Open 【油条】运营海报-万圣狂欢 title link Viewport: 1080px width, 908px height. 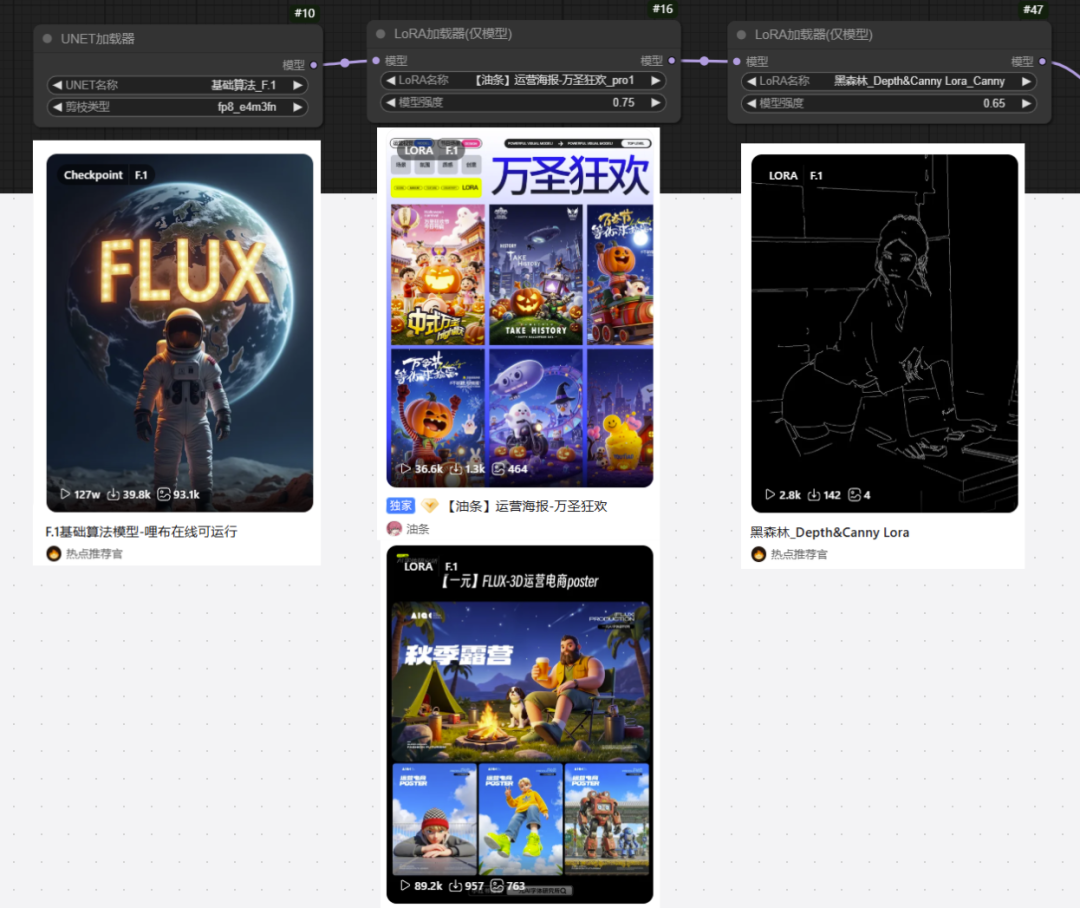click(x=524, y=506)
